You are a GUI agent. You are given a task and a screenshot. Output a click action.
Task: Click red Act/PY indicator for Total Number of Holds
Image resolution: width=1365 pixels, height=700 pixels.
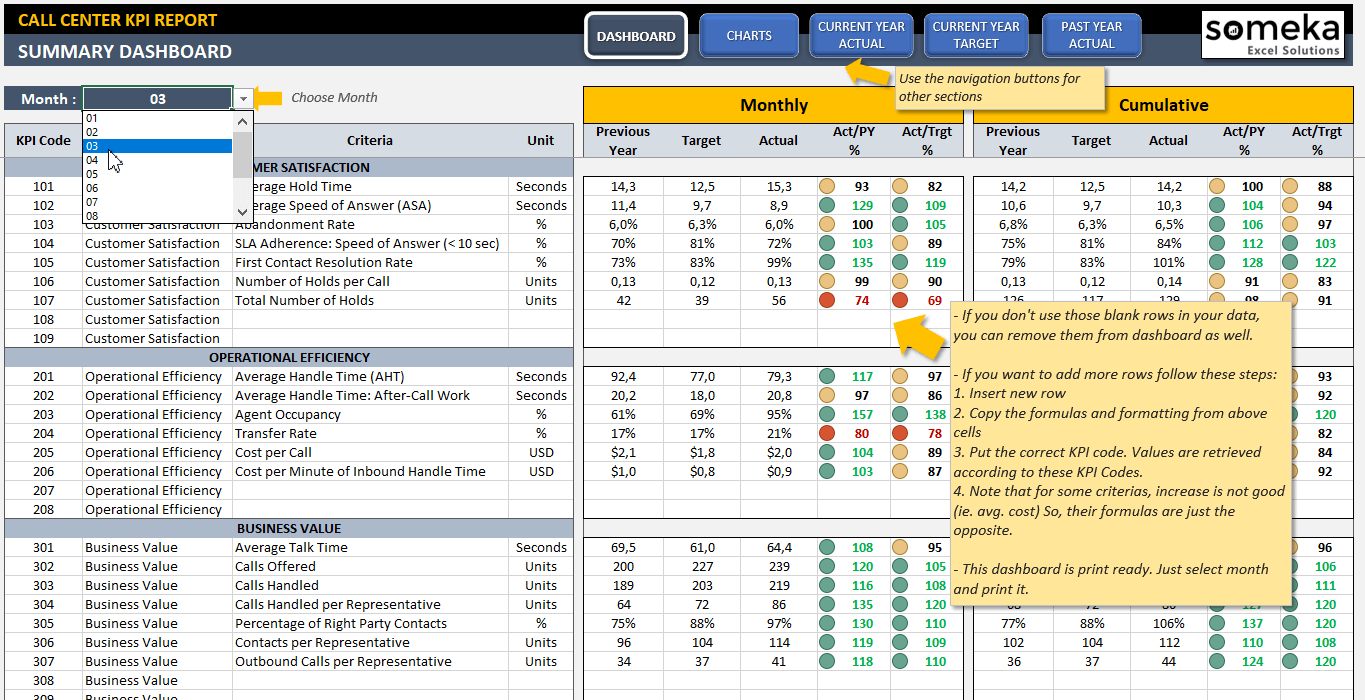[827, 300]
